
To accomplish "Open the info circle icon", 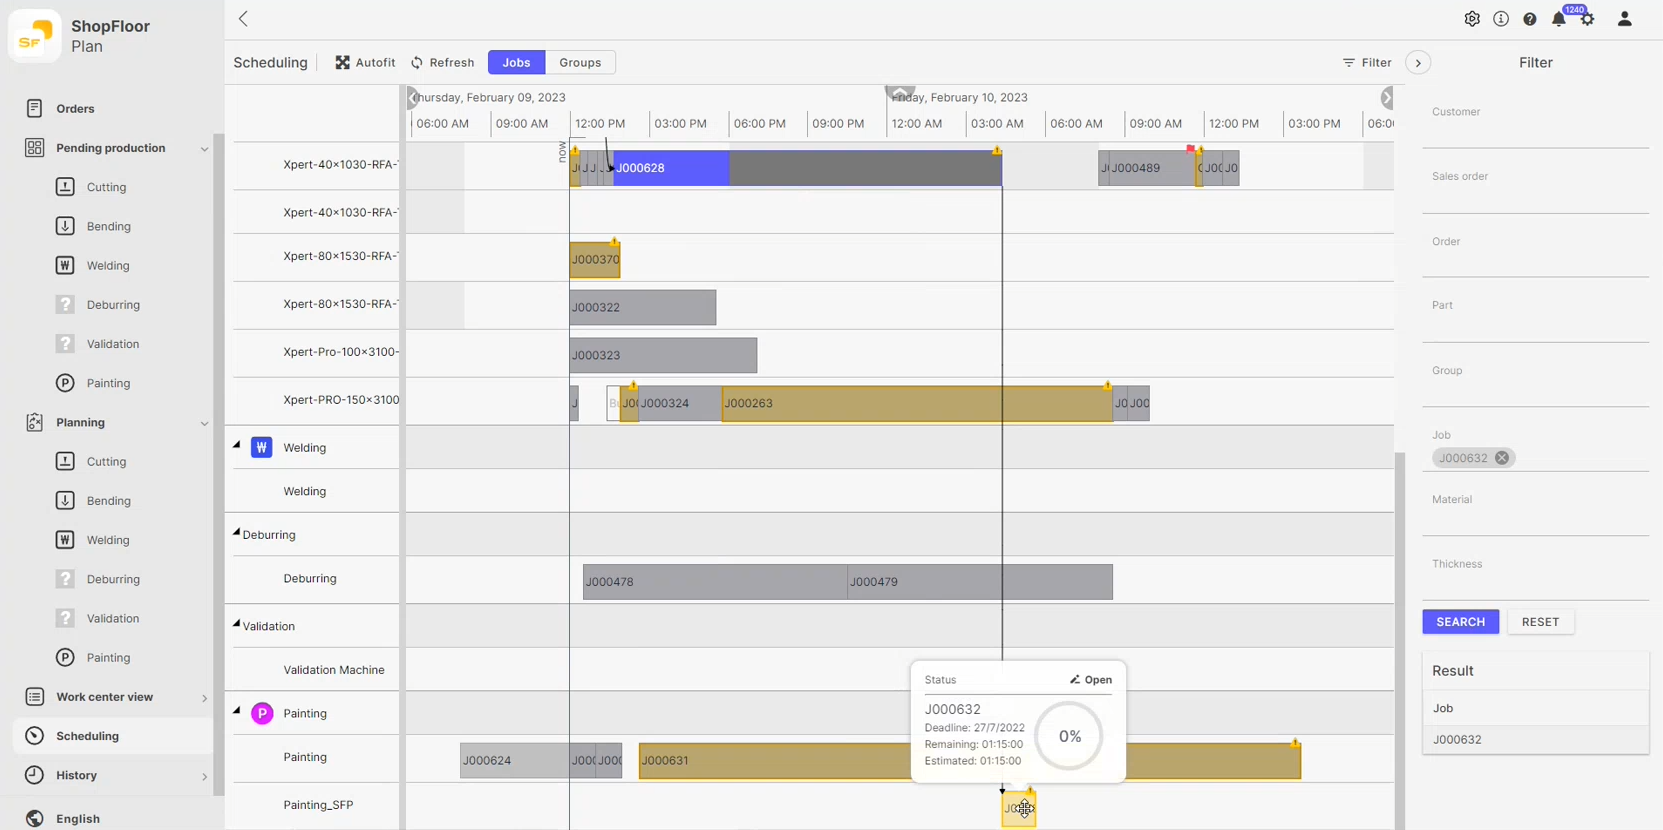I will click(x=1501, y=19).
